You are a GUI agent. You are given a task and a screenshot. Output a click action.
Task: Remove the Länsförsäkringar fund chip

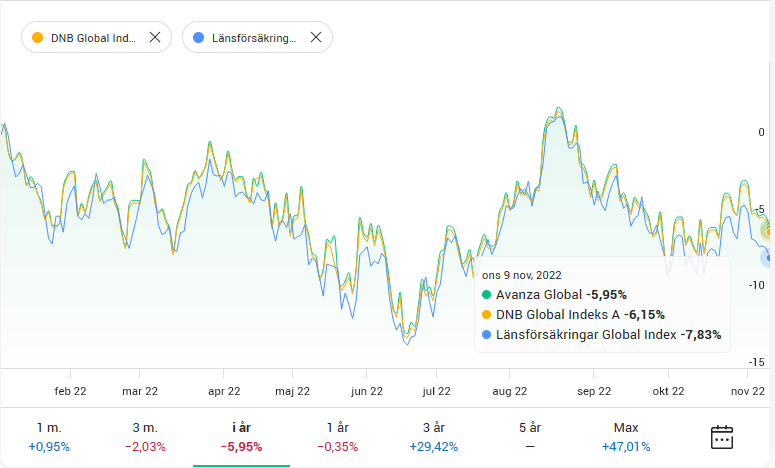(x=315, y=37)
